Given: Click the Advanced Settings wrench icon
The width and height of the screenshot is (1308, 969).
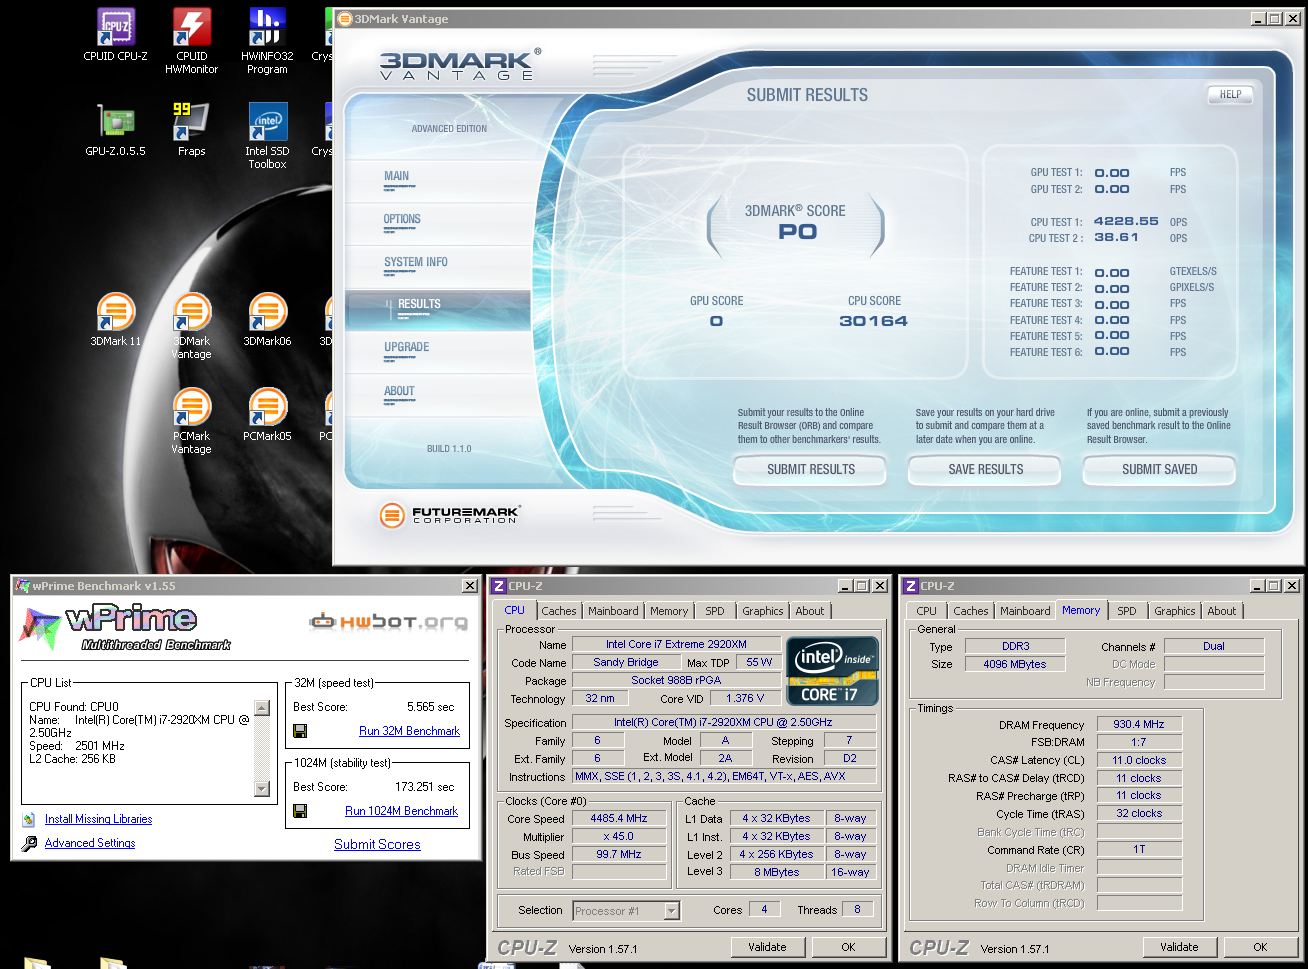Looking at the screenshot, I should coord(28,843).
